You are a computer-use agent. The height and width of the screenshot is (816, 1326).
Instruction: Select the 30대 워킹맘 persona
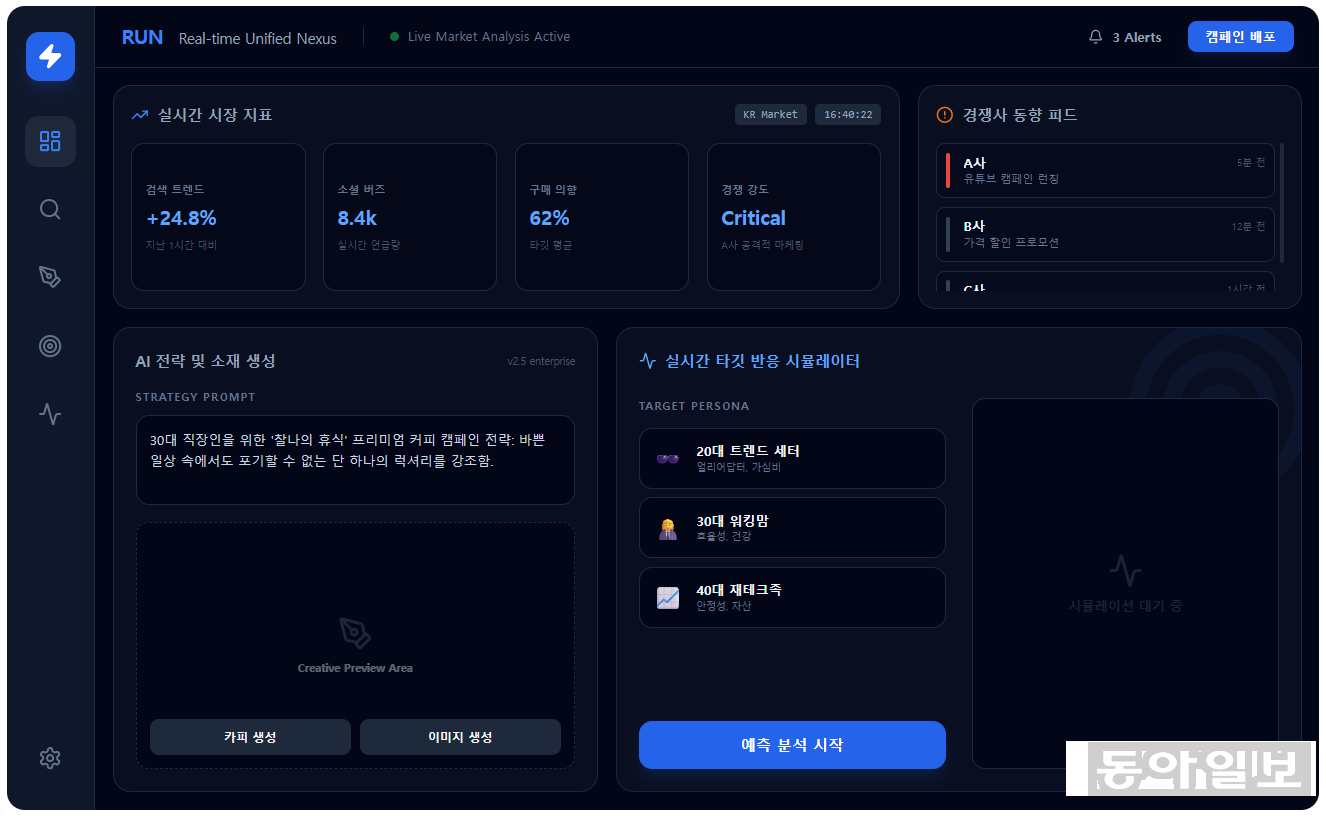pos(792,528)
